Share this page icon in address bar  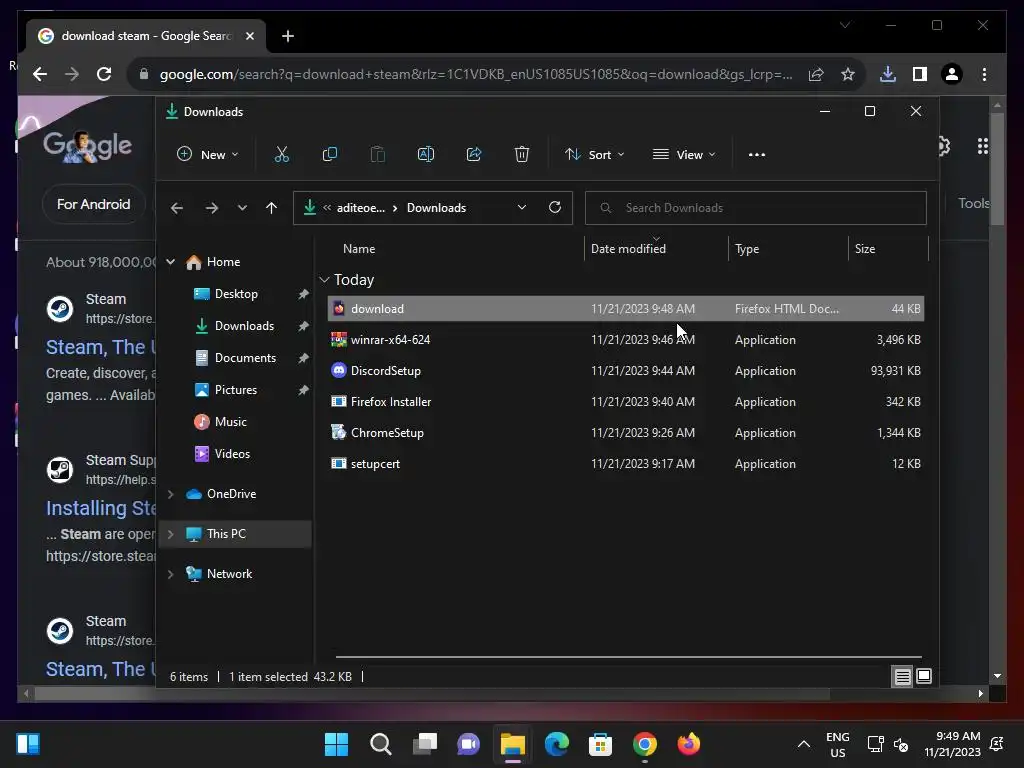[x=816, y=74]
